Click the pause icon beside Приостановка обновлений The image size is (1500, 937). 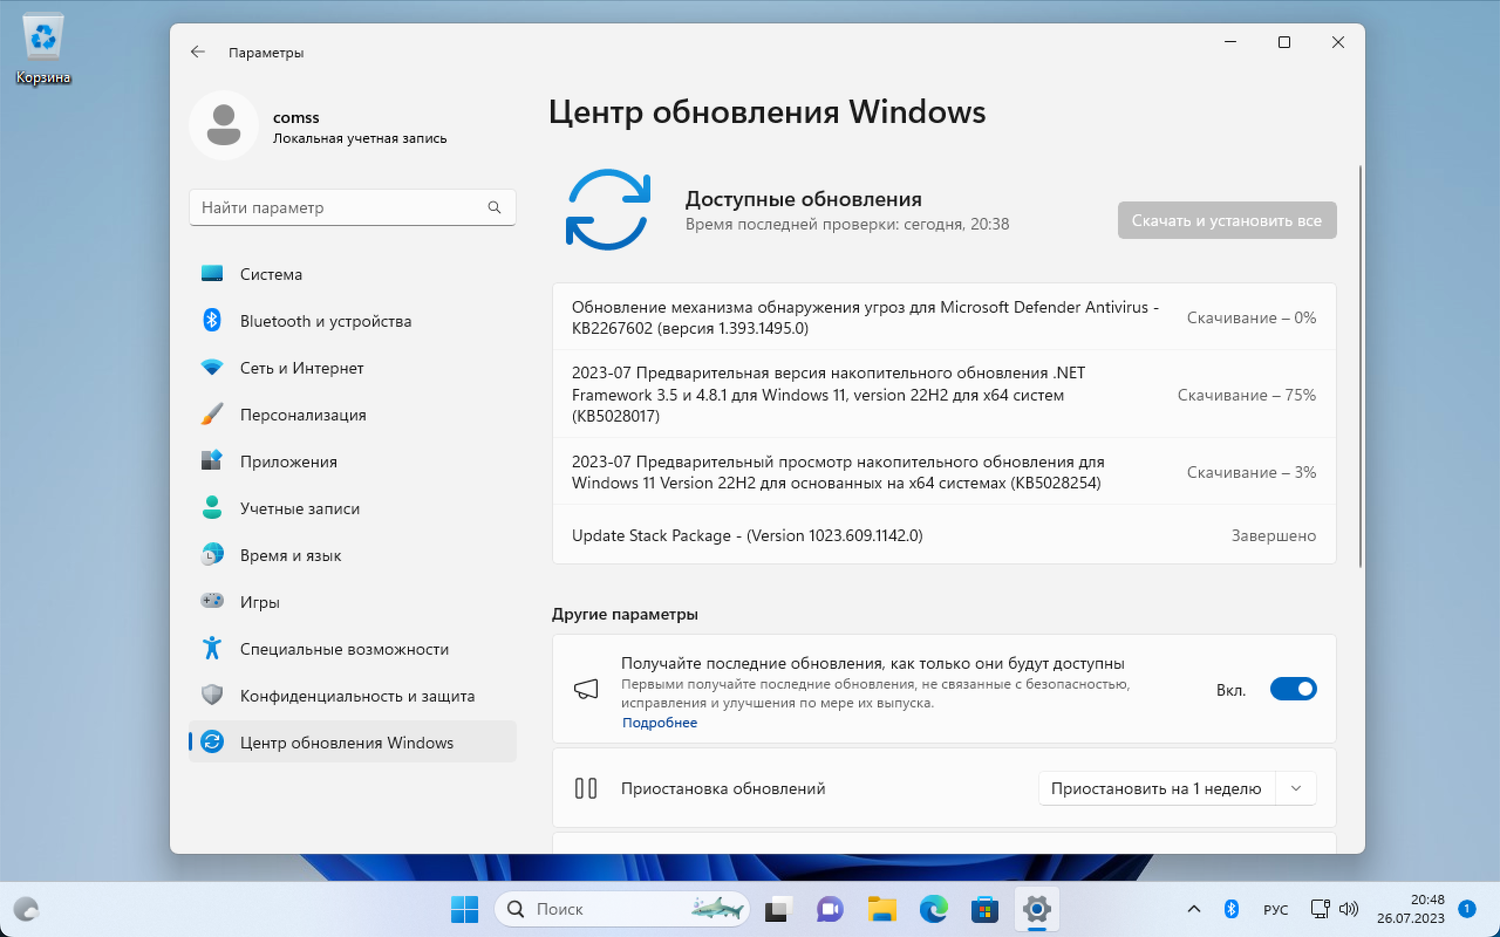[586, 788]
